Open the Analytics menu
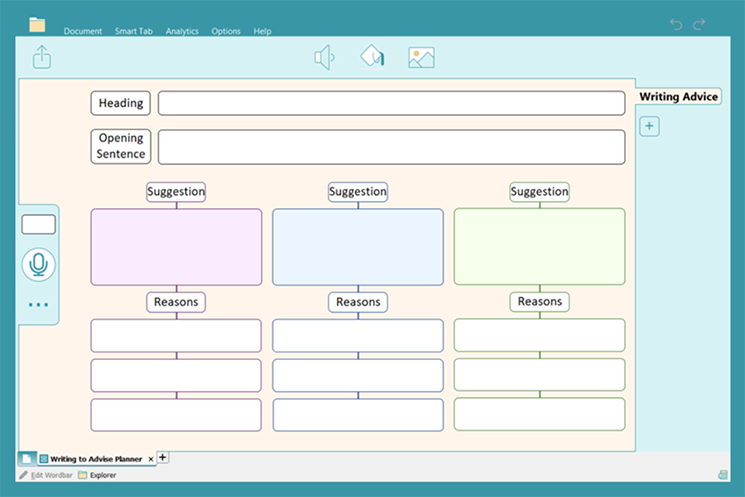The width and height of the screenshot is (745, 497). point(182,31)
